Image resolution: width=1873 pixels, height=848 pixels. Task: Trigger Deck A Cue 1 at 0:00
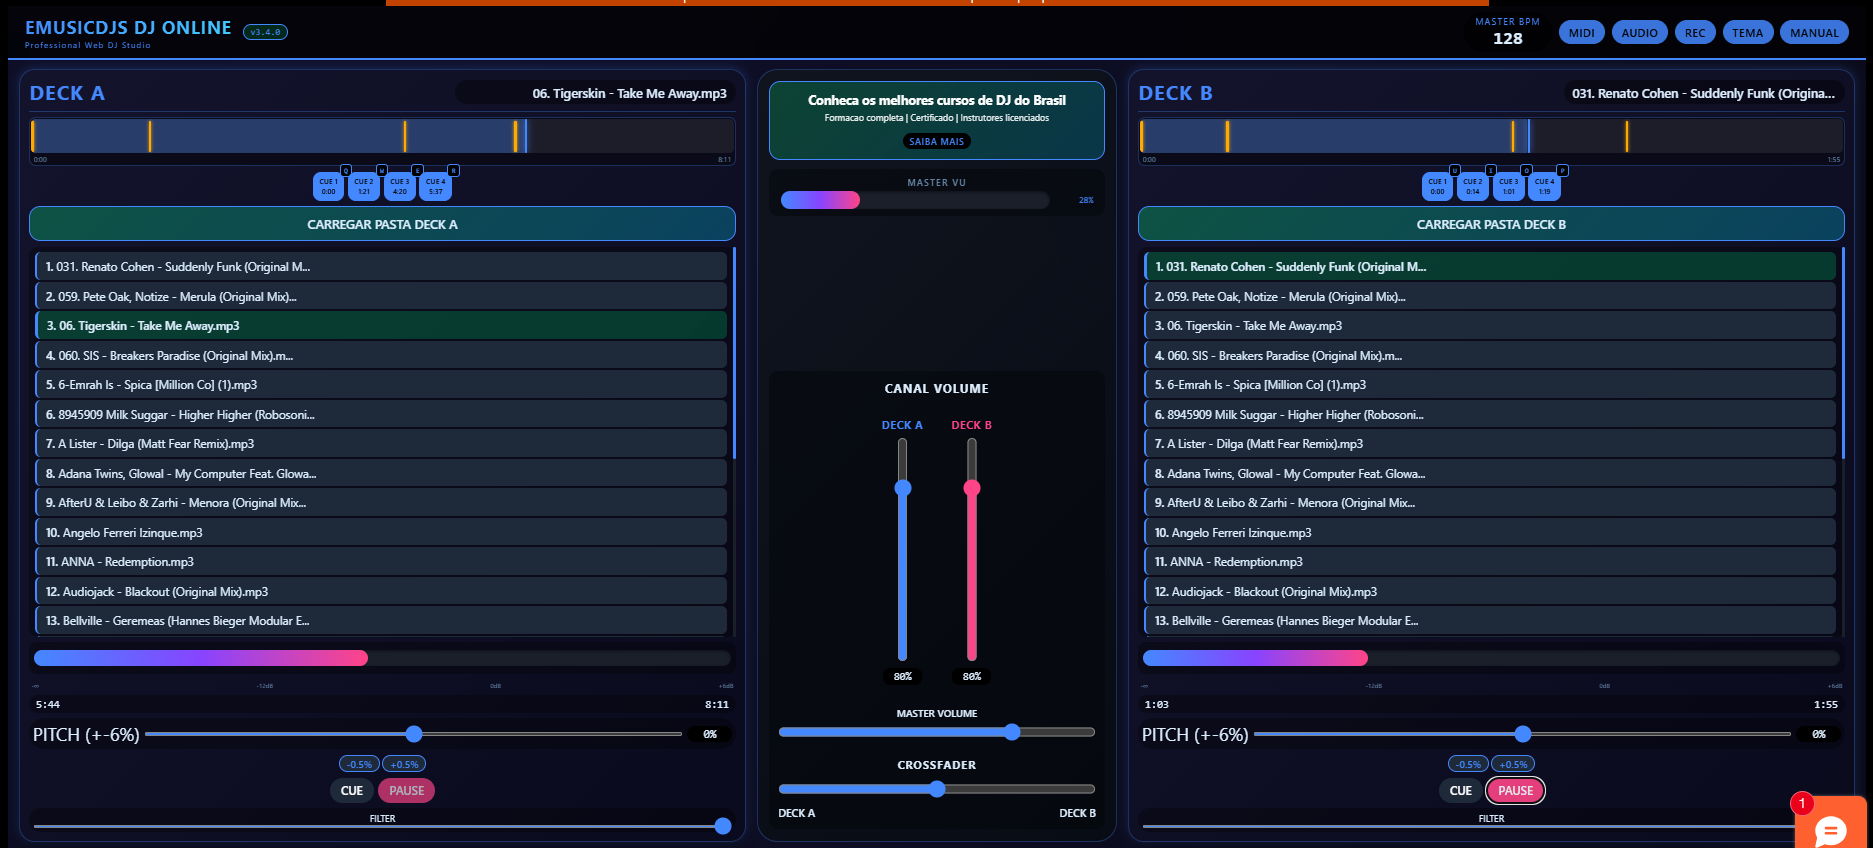[x=328, y=187]
